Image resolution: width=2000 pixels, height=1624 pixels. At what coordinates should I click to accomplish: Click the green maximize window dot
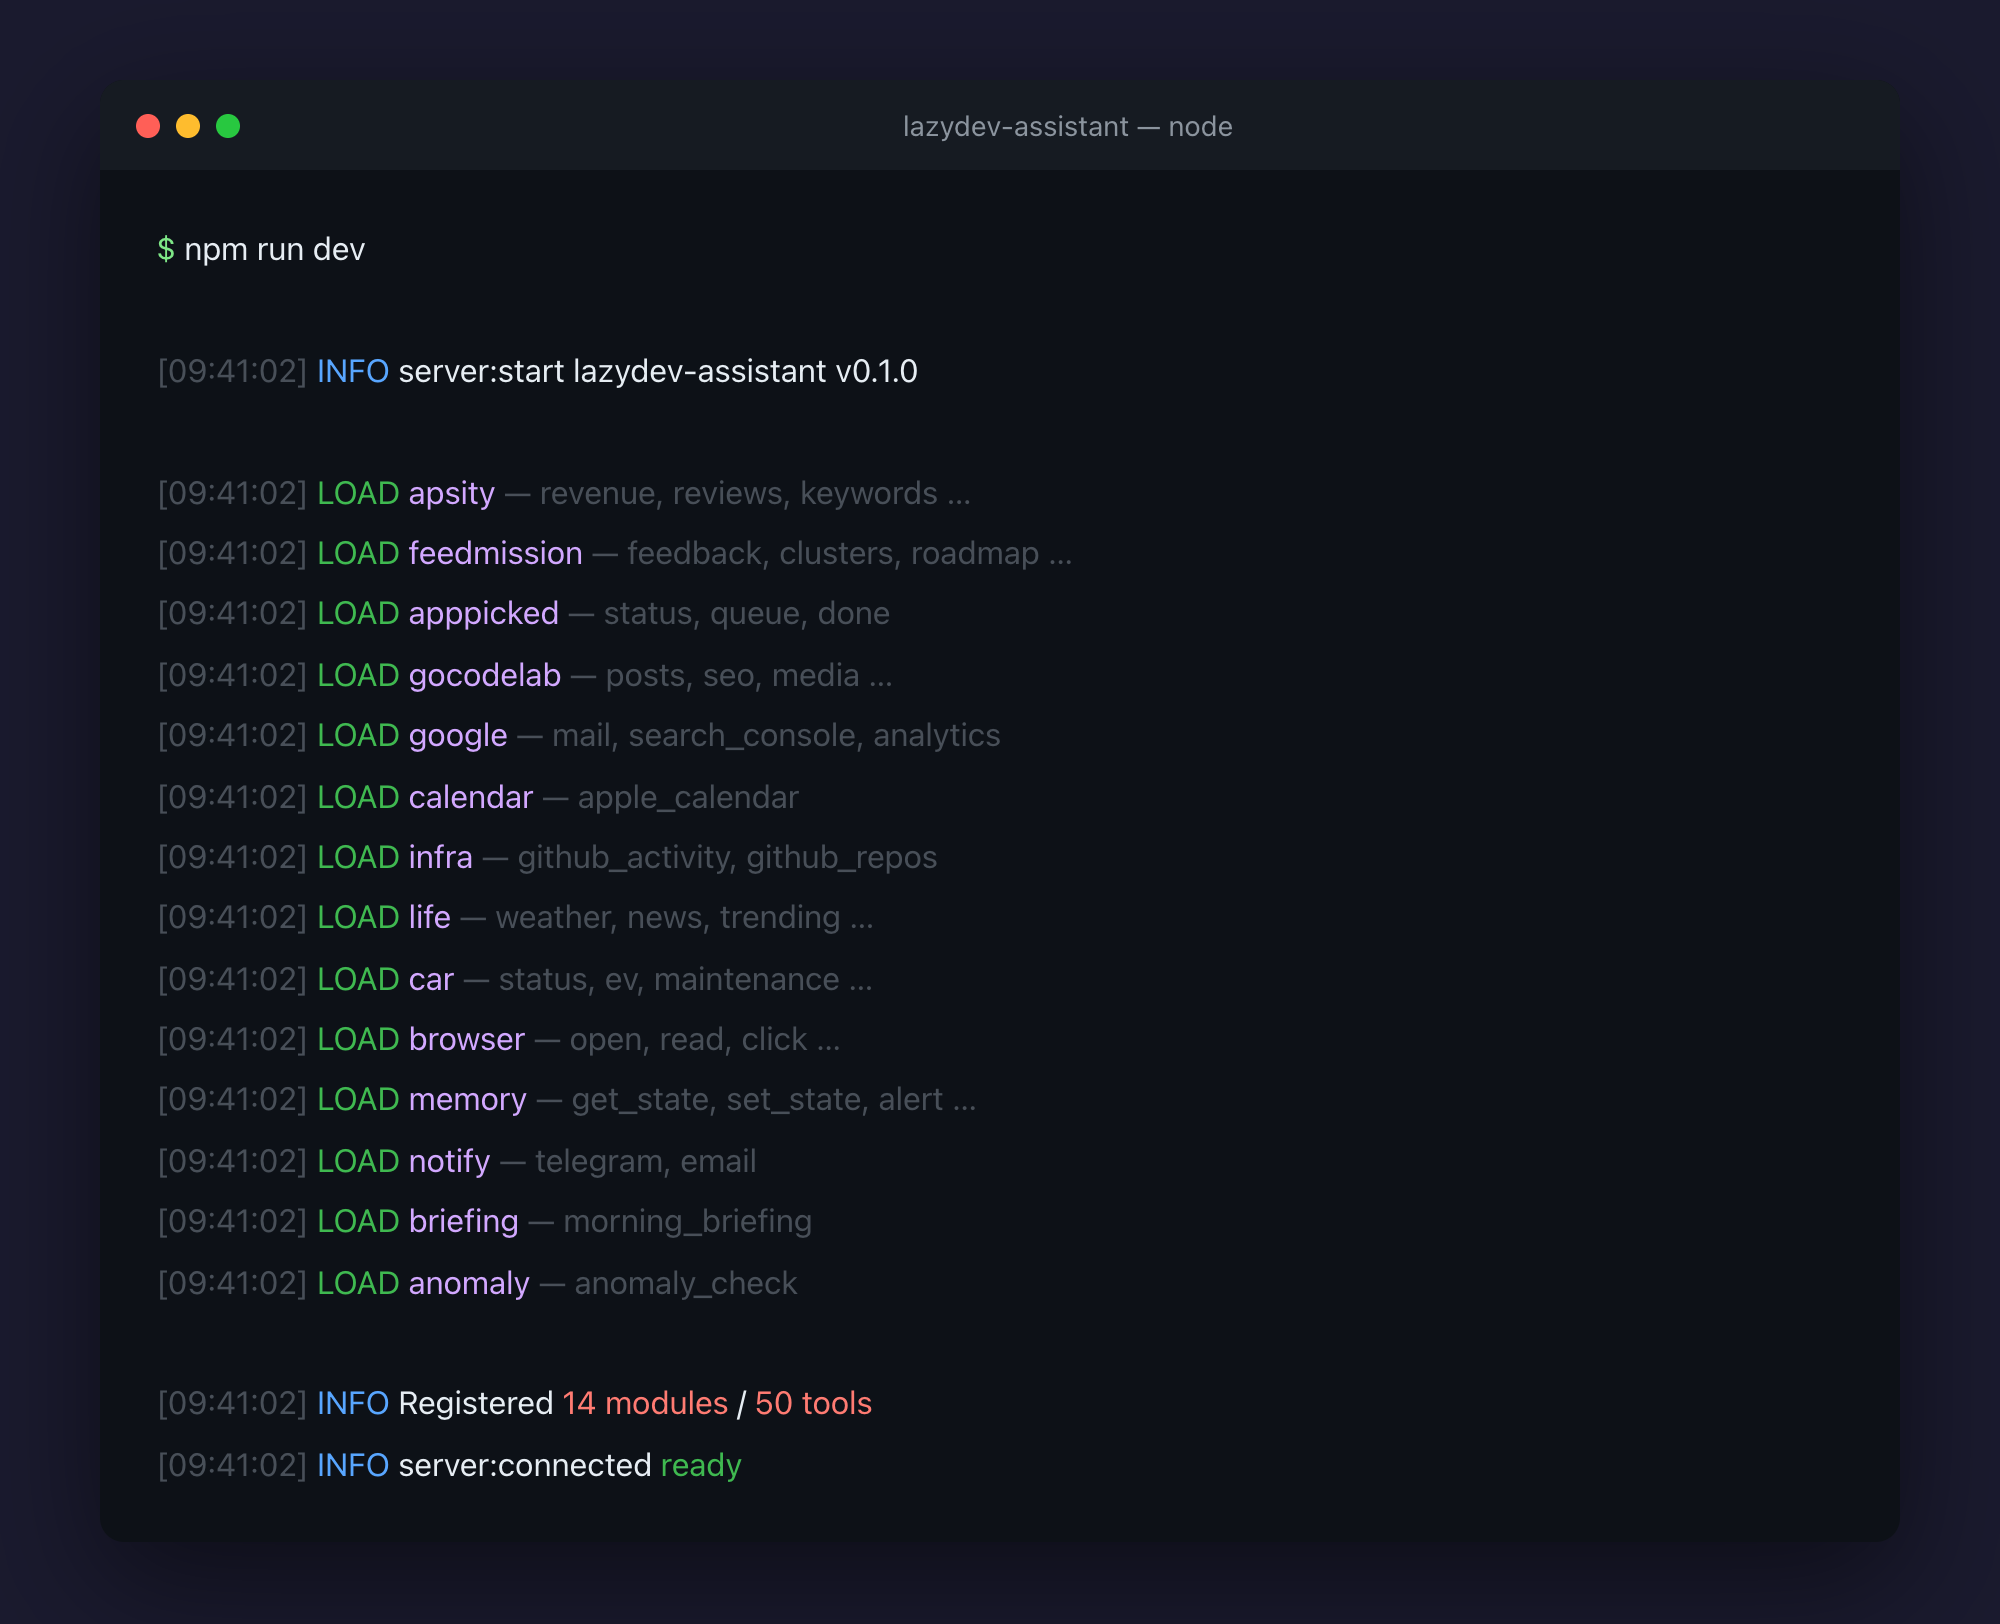pos(228,126)
